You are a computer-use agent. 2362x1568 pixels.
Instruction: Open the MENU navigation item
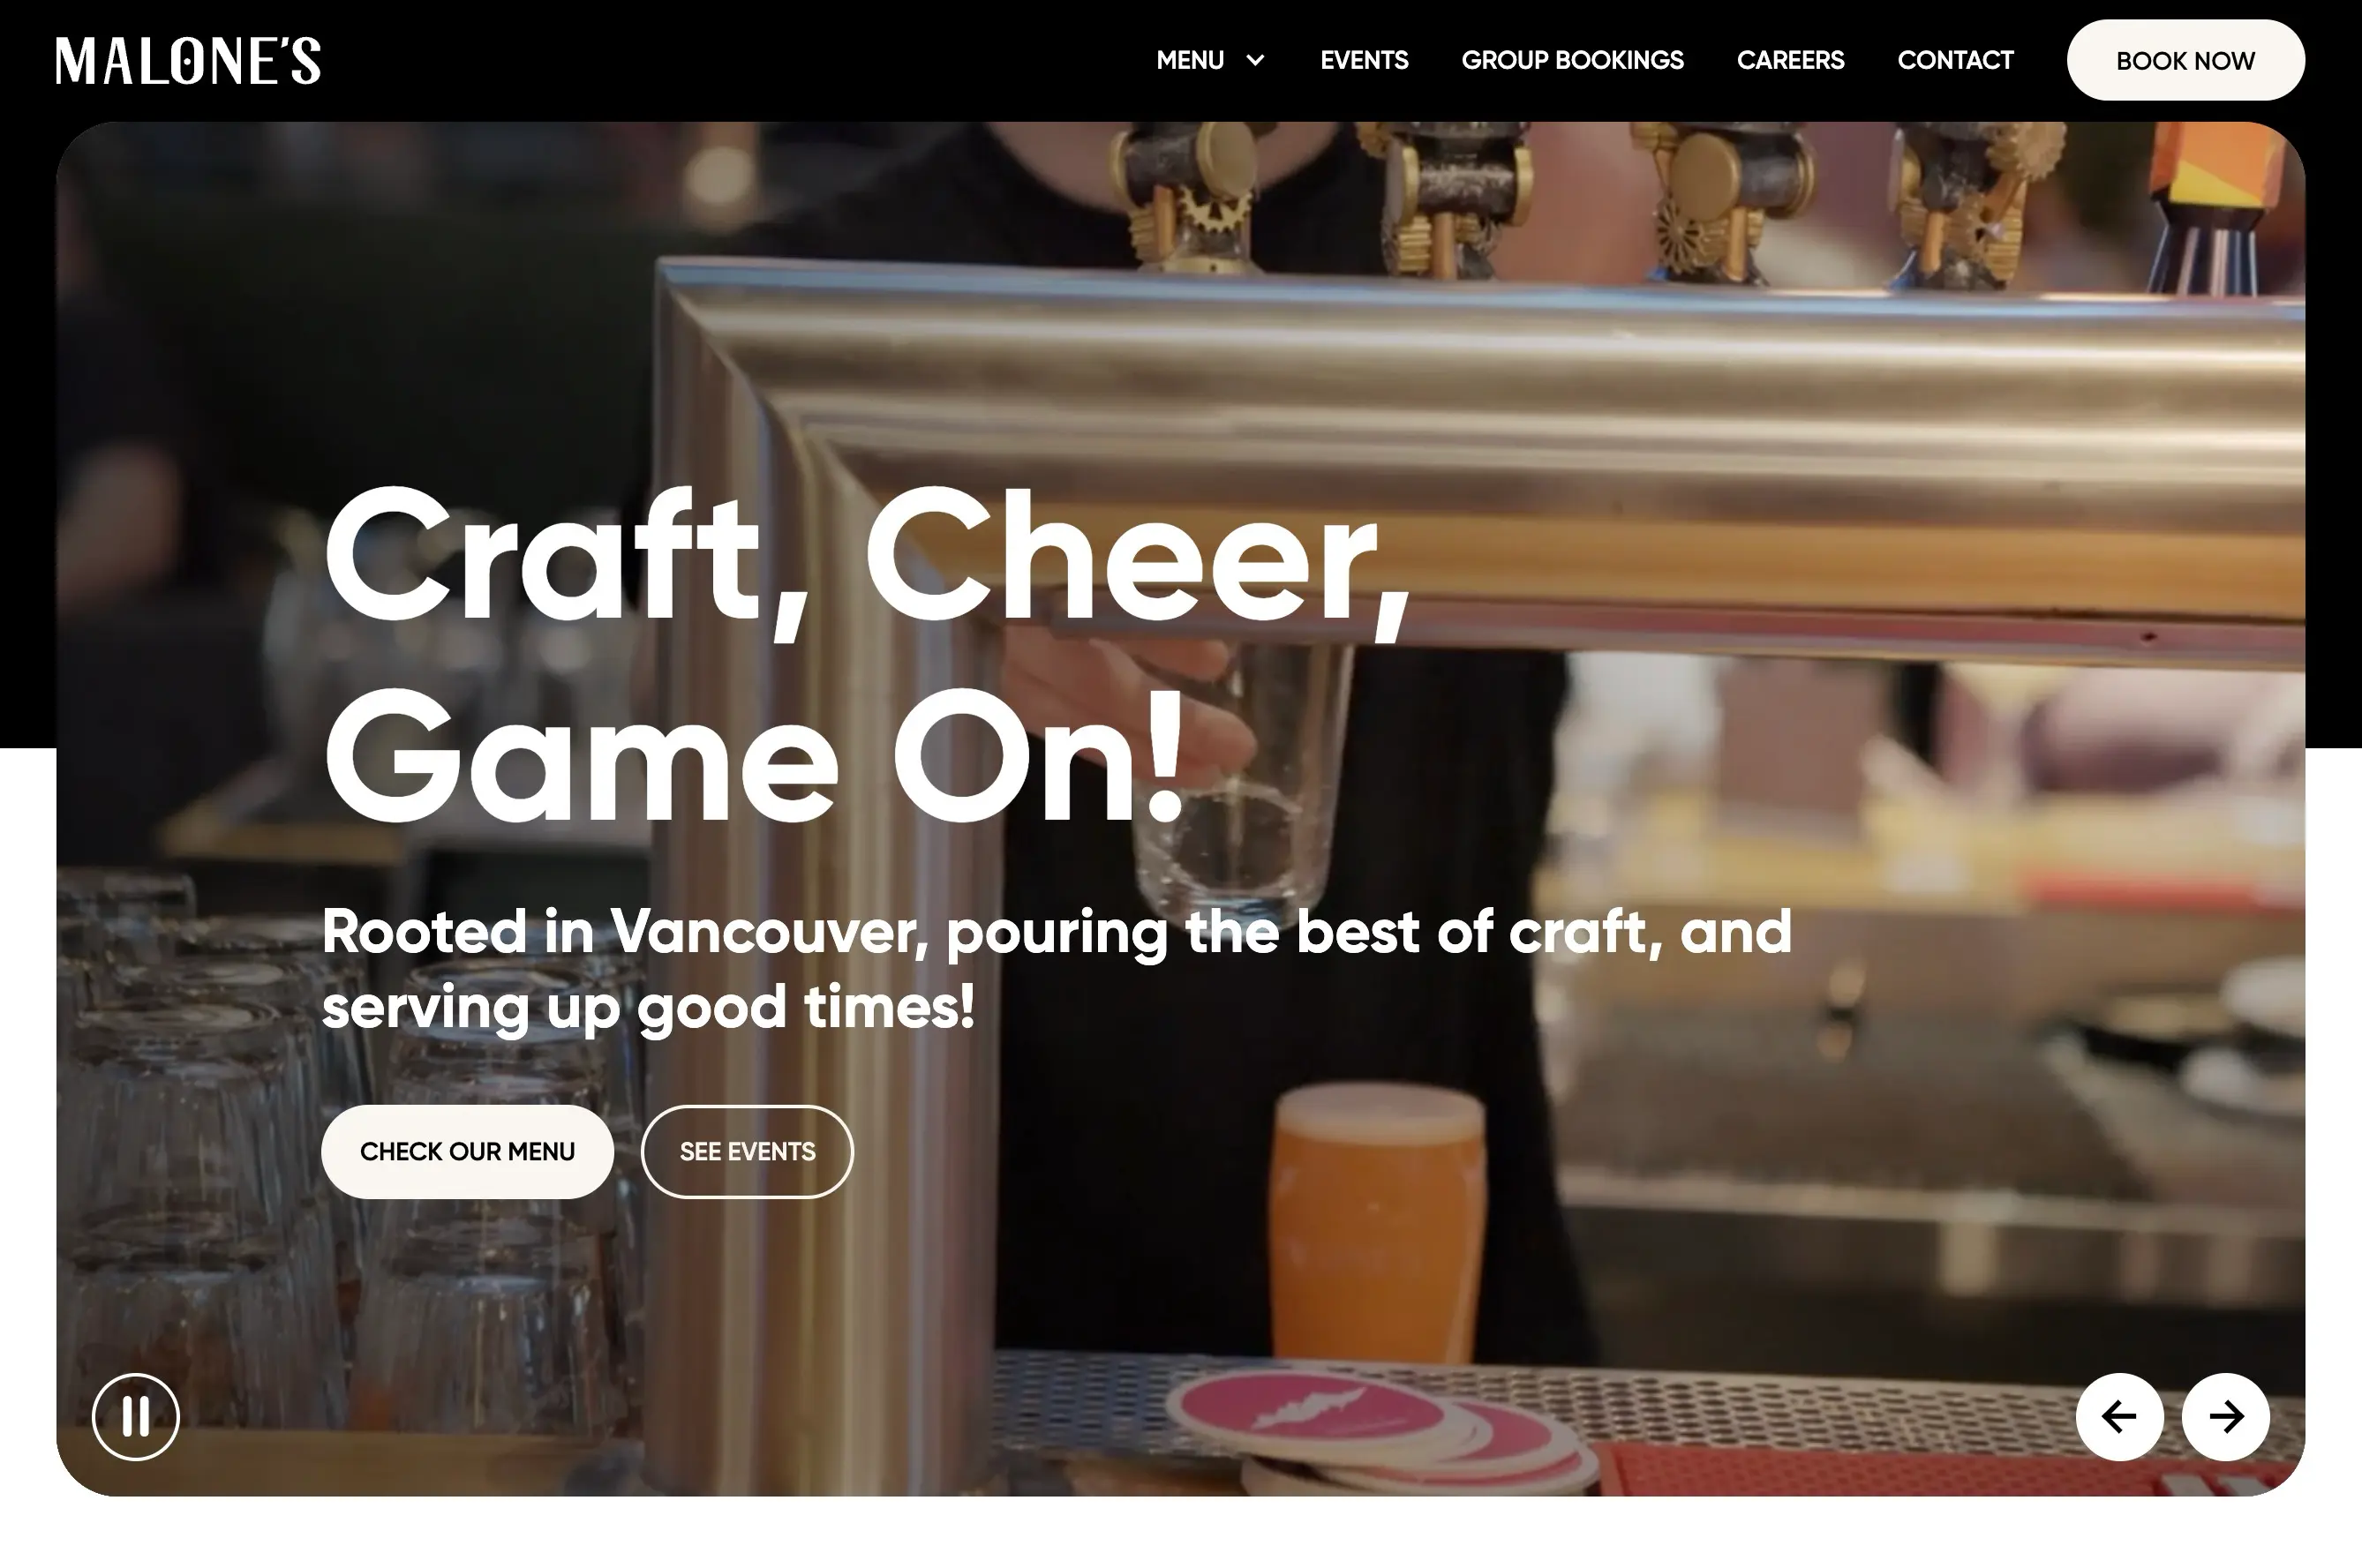(x=1190, y=60)
